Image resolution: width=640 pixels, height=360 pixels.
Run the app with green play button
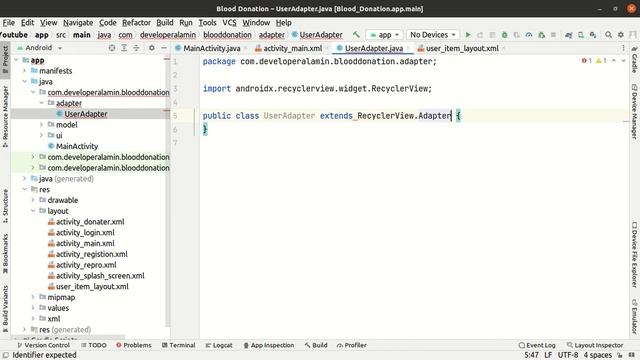[x=468, y=35]
